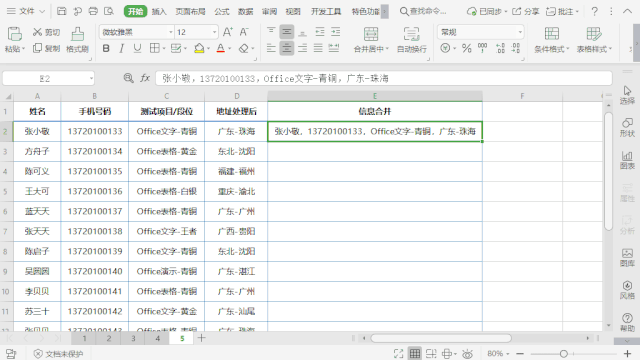Toggle Underline formatting
This screenshot has width=640, height=360.
pyautogui.click(x=138, y=48)
